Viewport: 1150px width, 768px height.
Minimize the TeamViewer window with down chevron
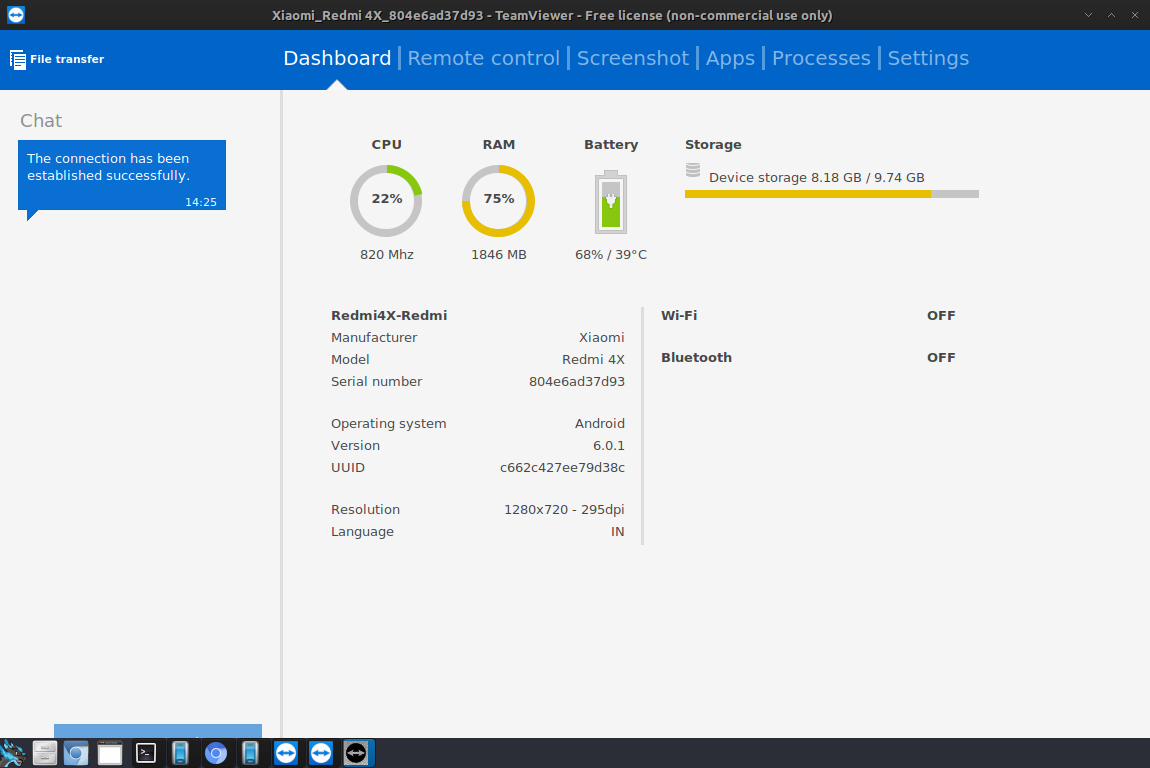[x=1088, y=15]
